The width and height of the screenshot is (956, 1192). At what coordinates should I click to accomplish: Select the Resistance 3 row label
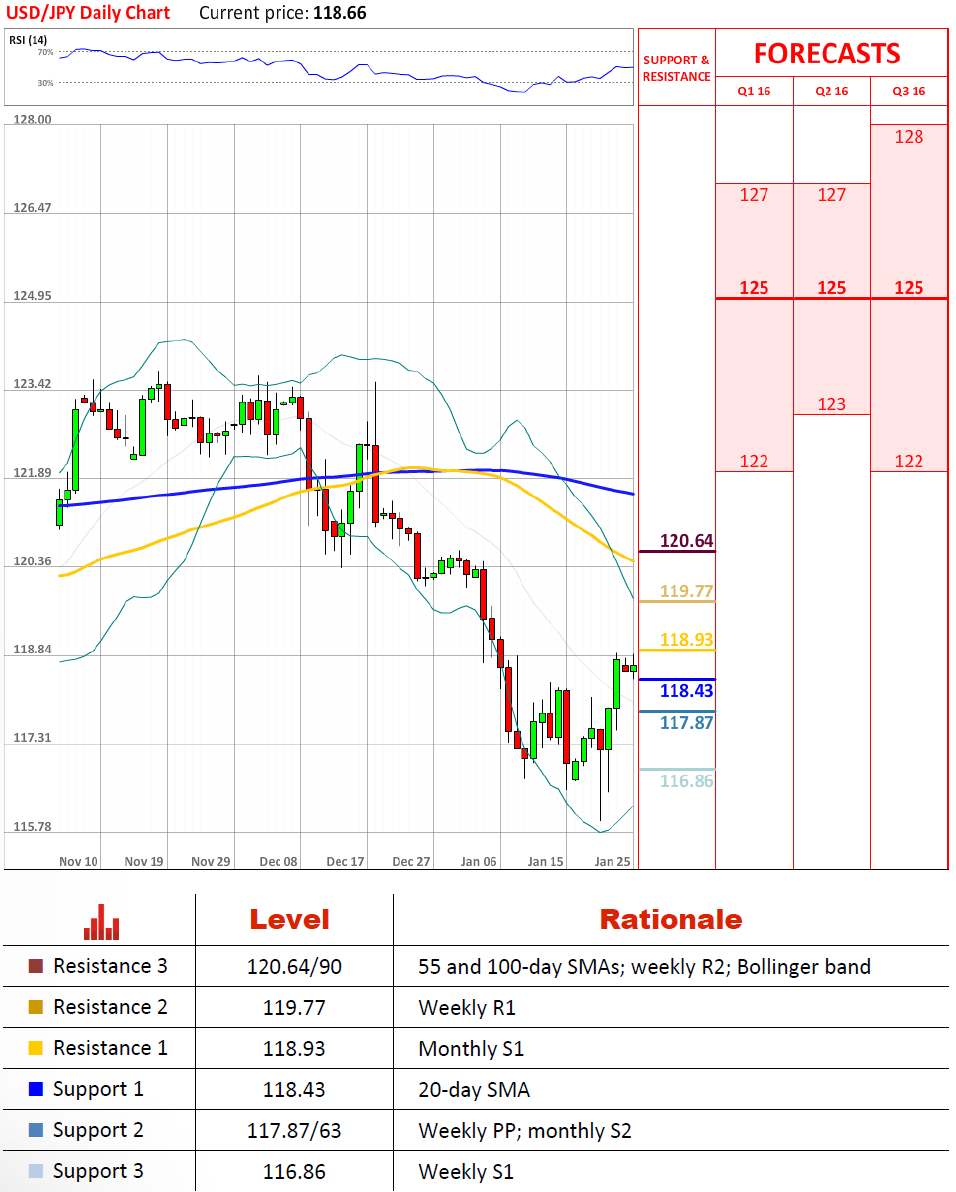coord(110,966)
